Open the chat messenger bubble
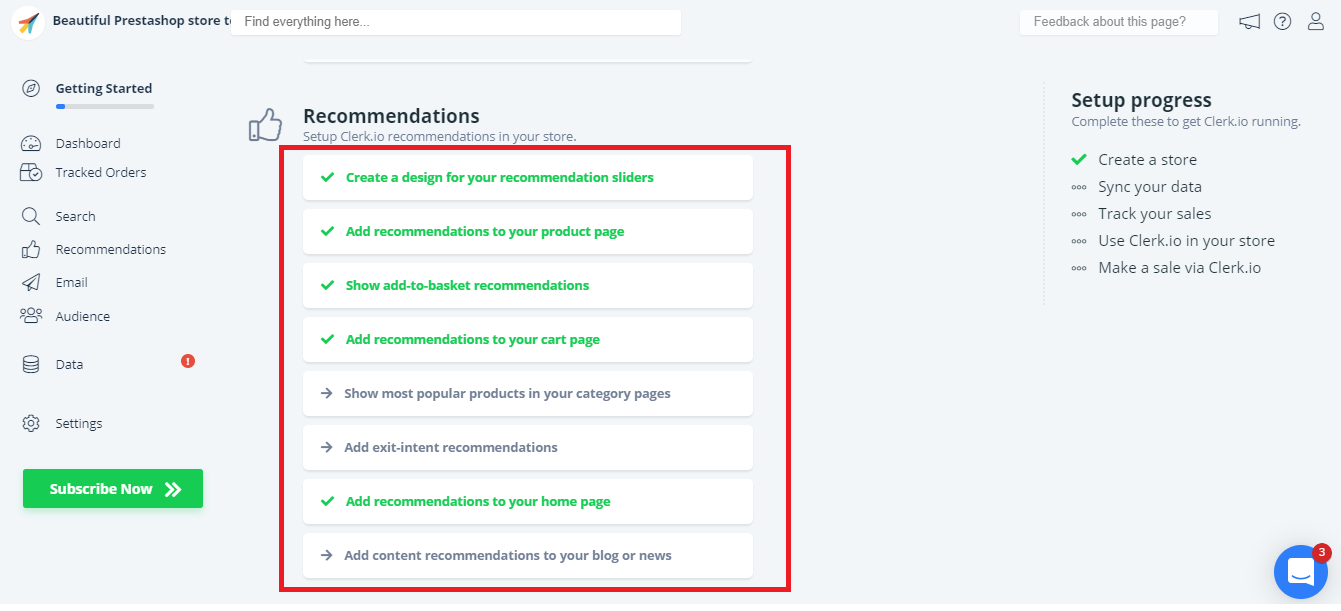This screenshot has height=611, width=1341. click(x=1300, y=572)
